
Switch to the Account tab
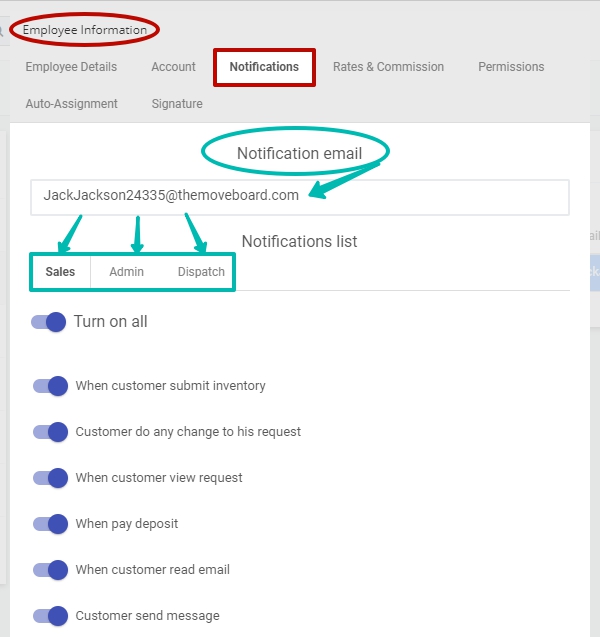[173, 67]
